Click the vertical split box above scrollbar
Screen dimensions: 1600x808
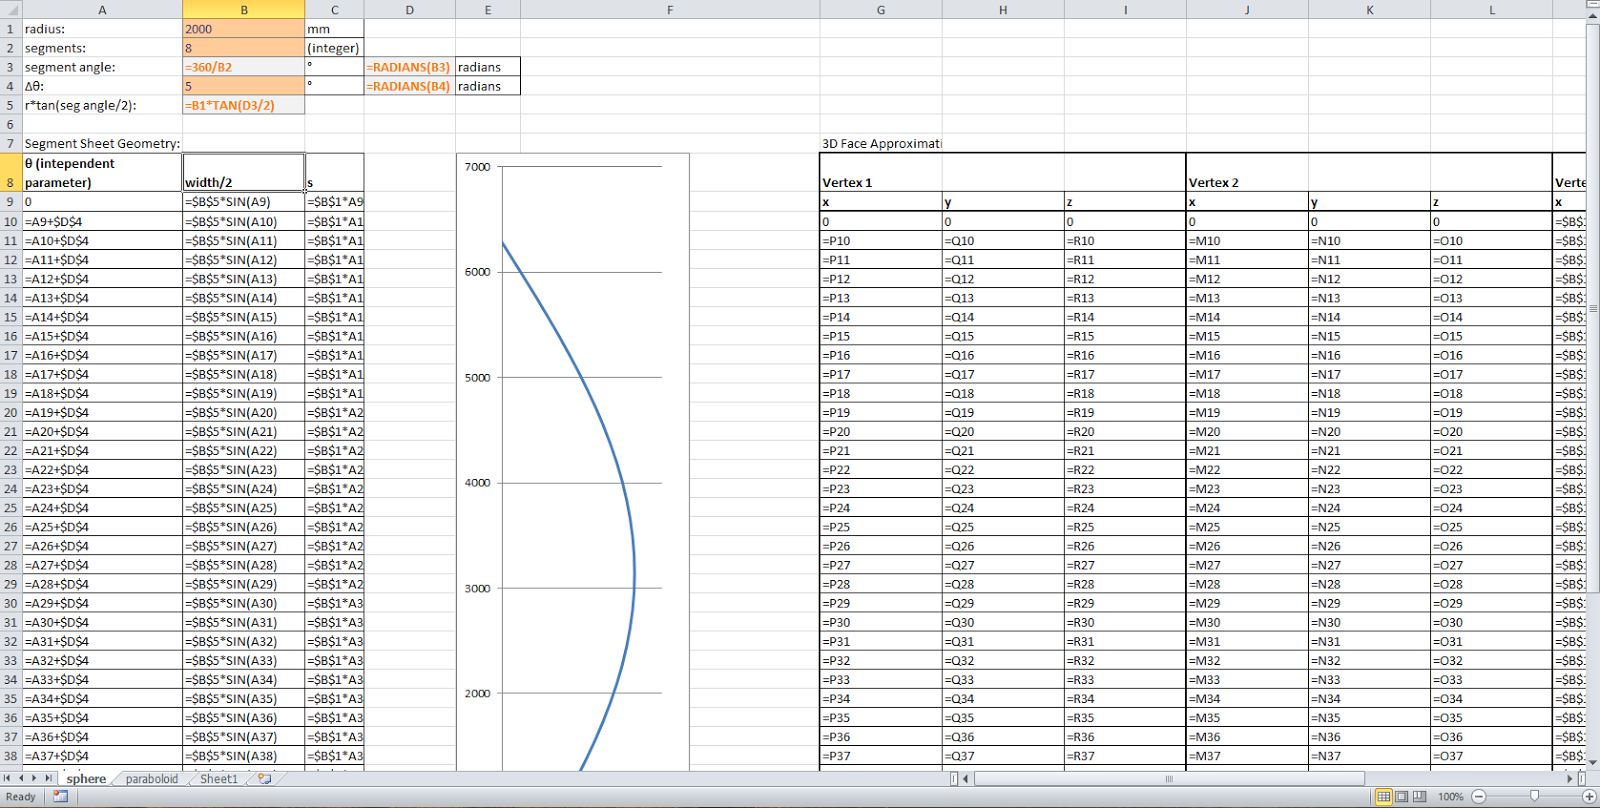(x=1592, y=4)
